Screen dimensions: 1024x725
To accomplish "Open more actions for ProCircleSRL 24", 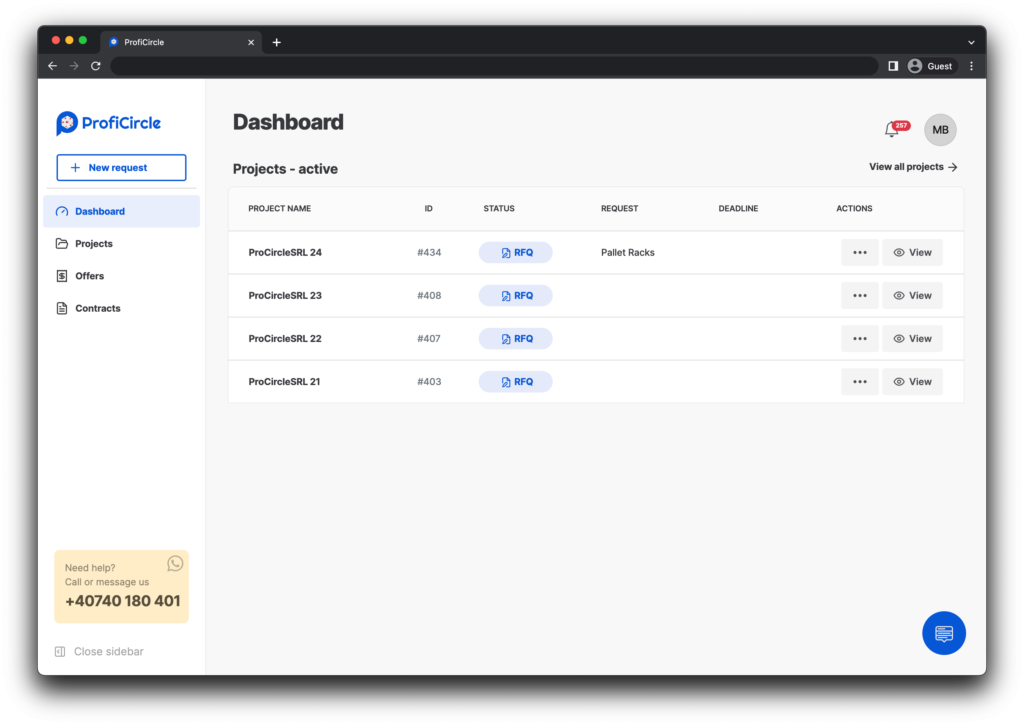I will 859,253.
